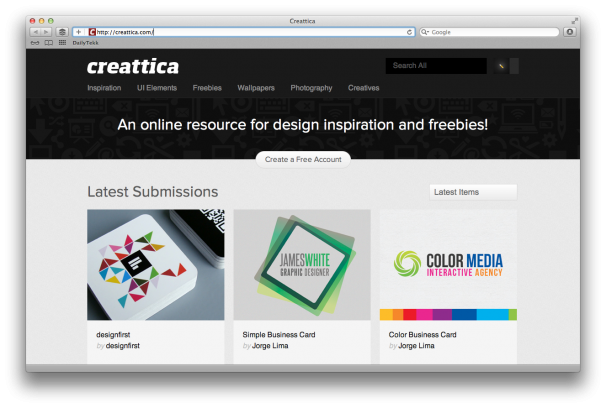Viewport: 606px width, 408px height.
Task: Click Create a Free Account button
Action: point(303,160)
